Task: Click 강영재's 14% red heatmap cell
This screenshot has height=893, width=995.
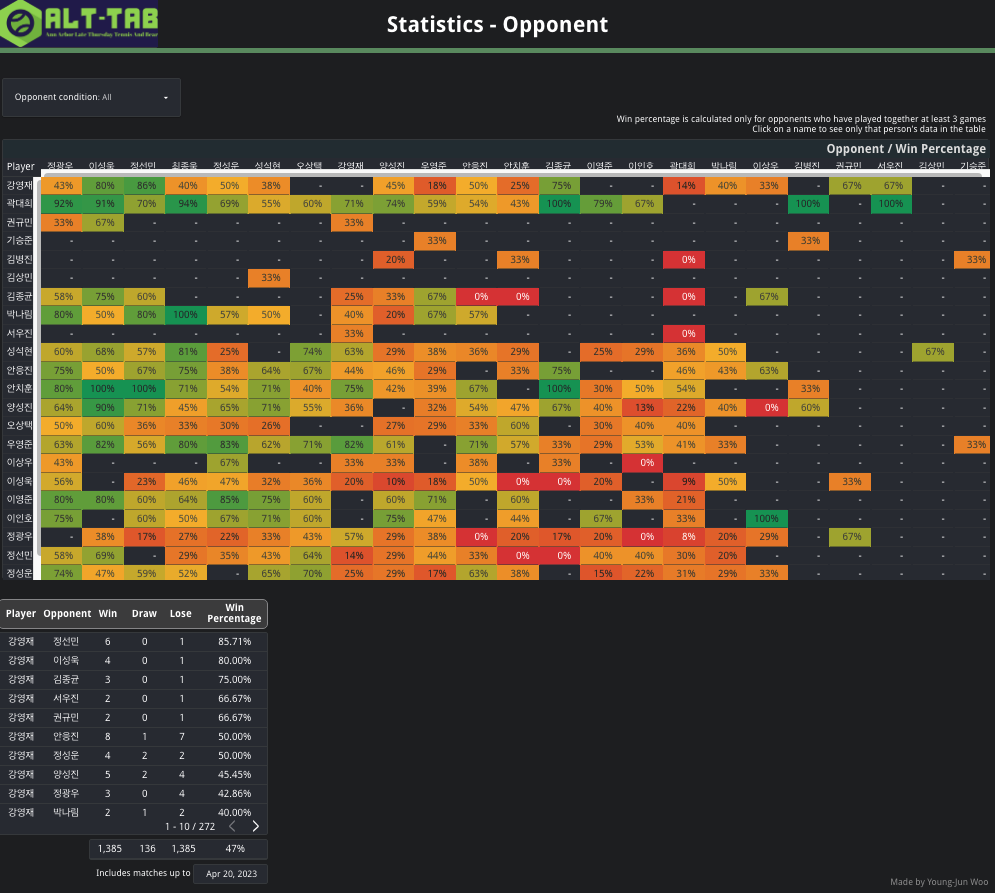Action: (685, 185)
